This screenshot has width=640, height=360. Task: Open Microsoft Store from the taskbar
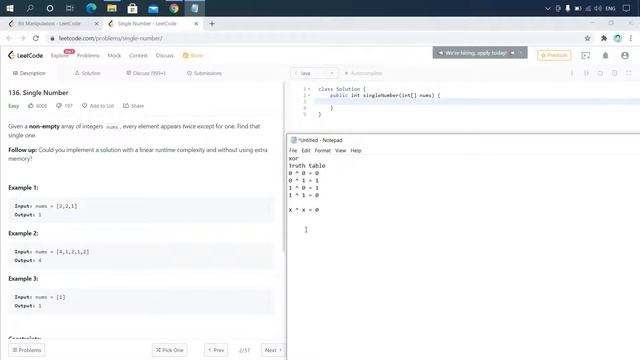click(132, 8)
